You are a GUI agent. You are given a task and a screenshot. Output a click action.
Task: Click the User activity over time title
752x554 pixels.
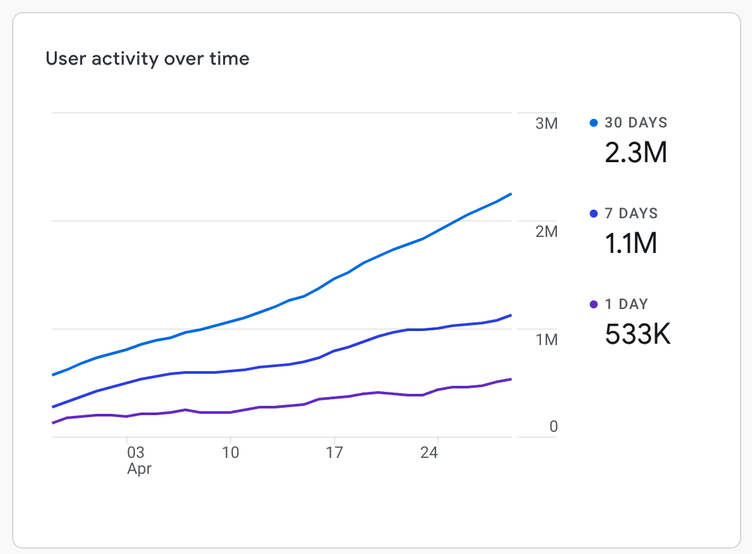[147, 59]
